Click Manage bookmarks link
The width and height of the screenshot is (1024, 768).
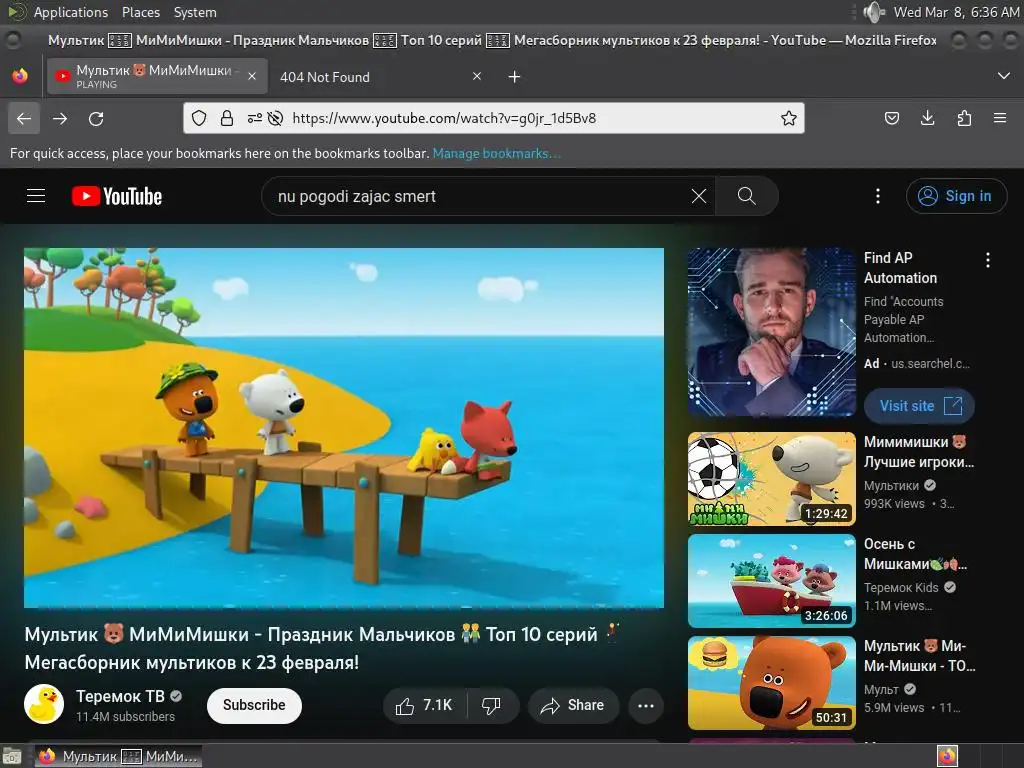[x=496, y=153]
